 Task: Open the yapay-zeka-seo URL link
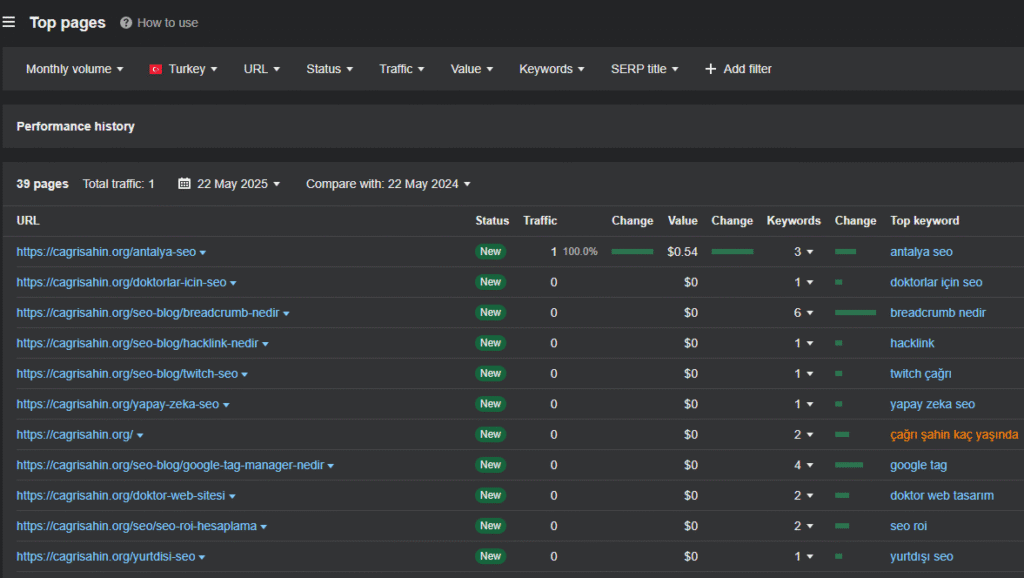pos(118,404)
